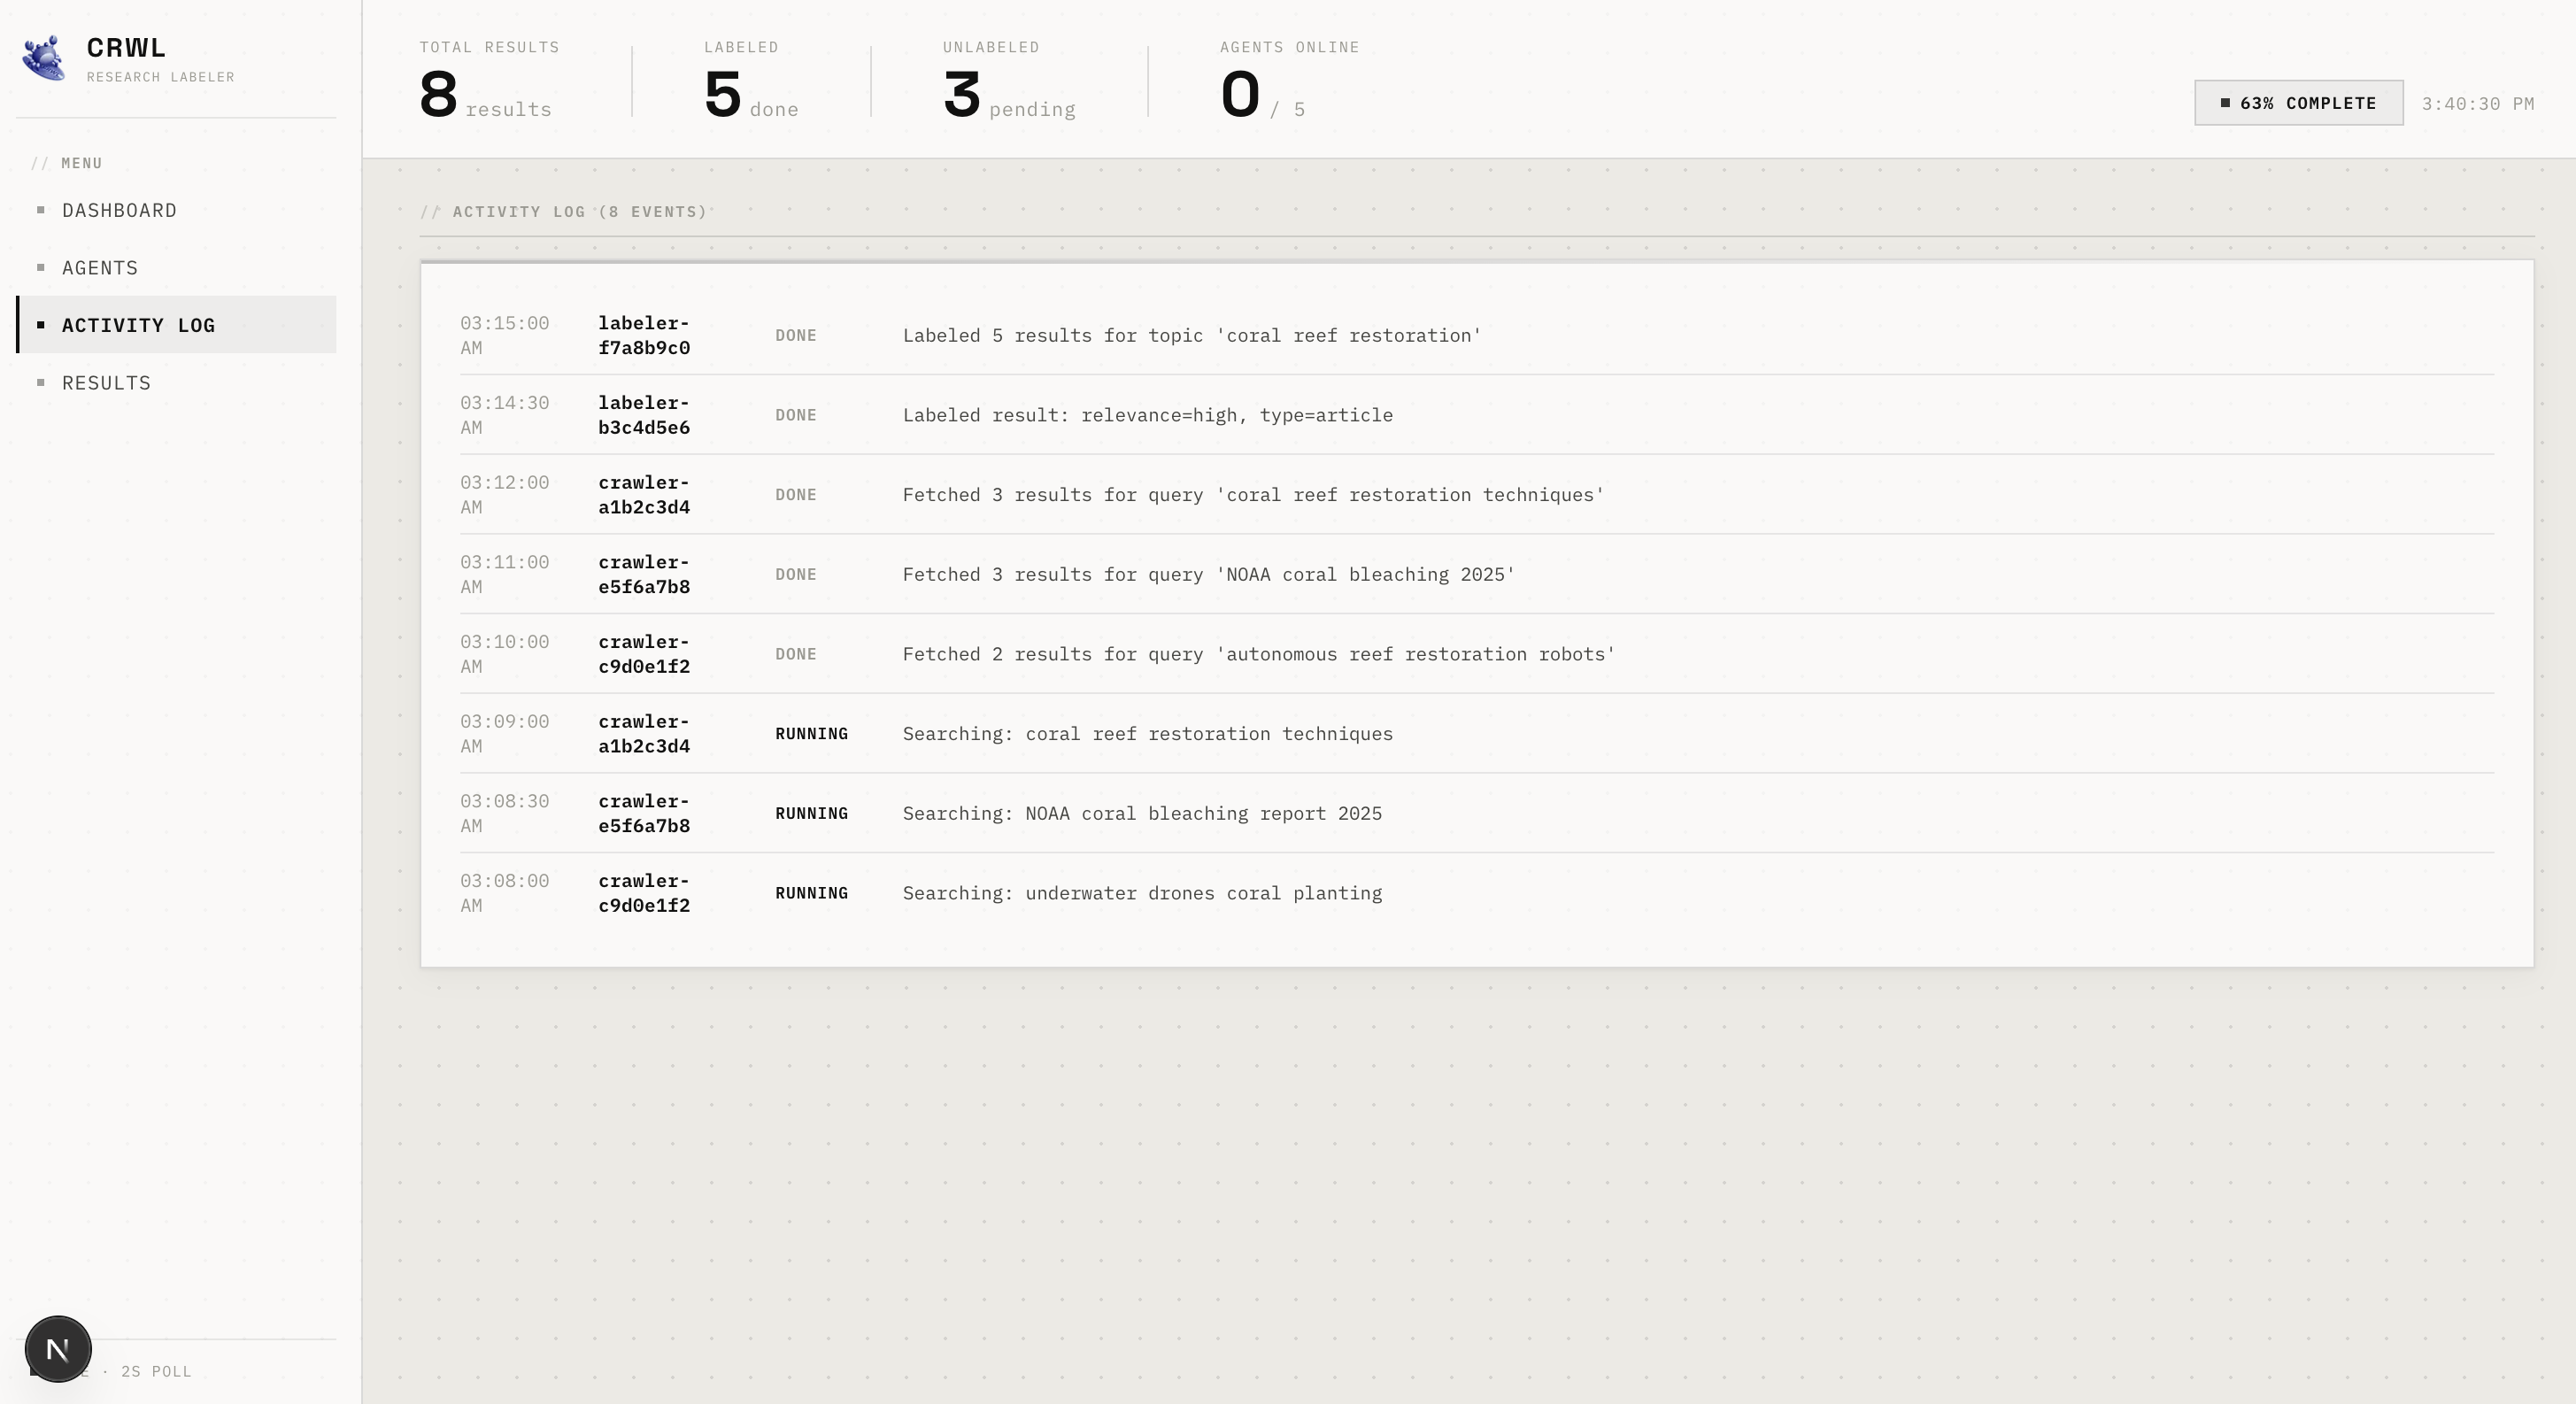The image size is (2576, 1404).
Task: Click the 63% Complete button
Action: pos(2298,103)
